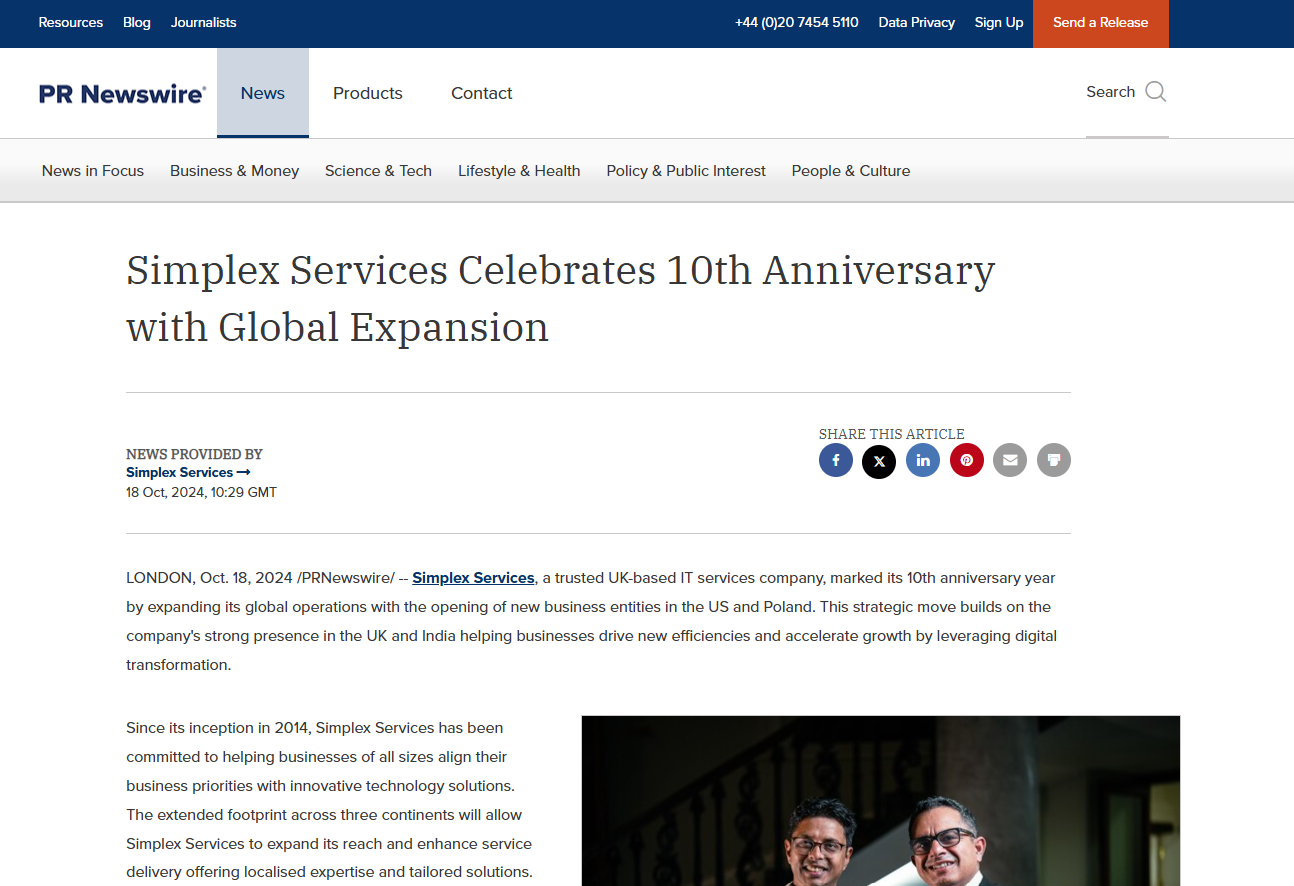
Task: Open Data Privacy page
Action: tap(917, 22)
